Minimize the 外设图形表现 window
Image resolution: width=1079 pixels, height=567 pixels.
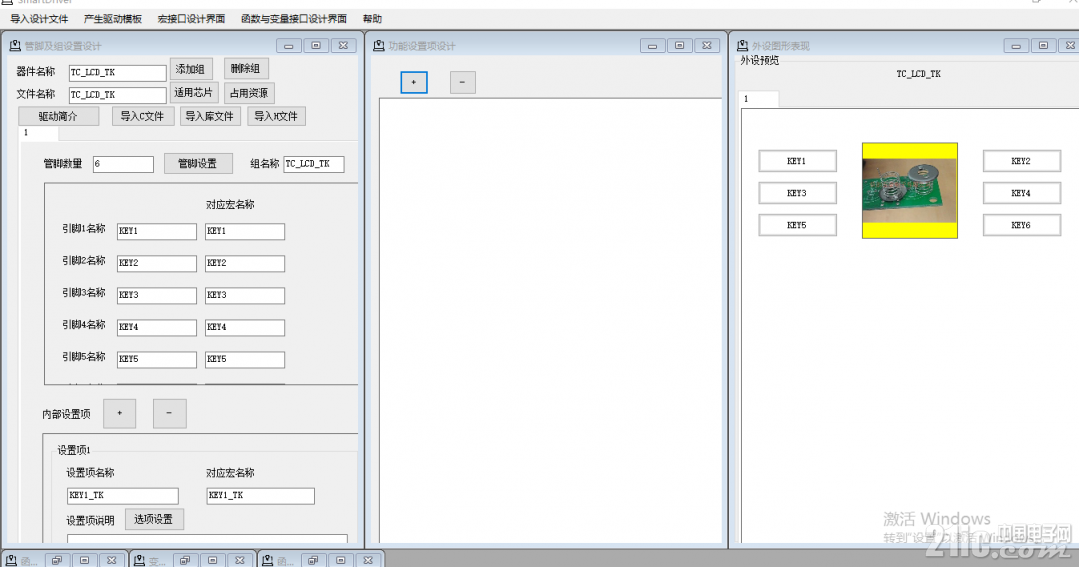(x=1016, y=45)
